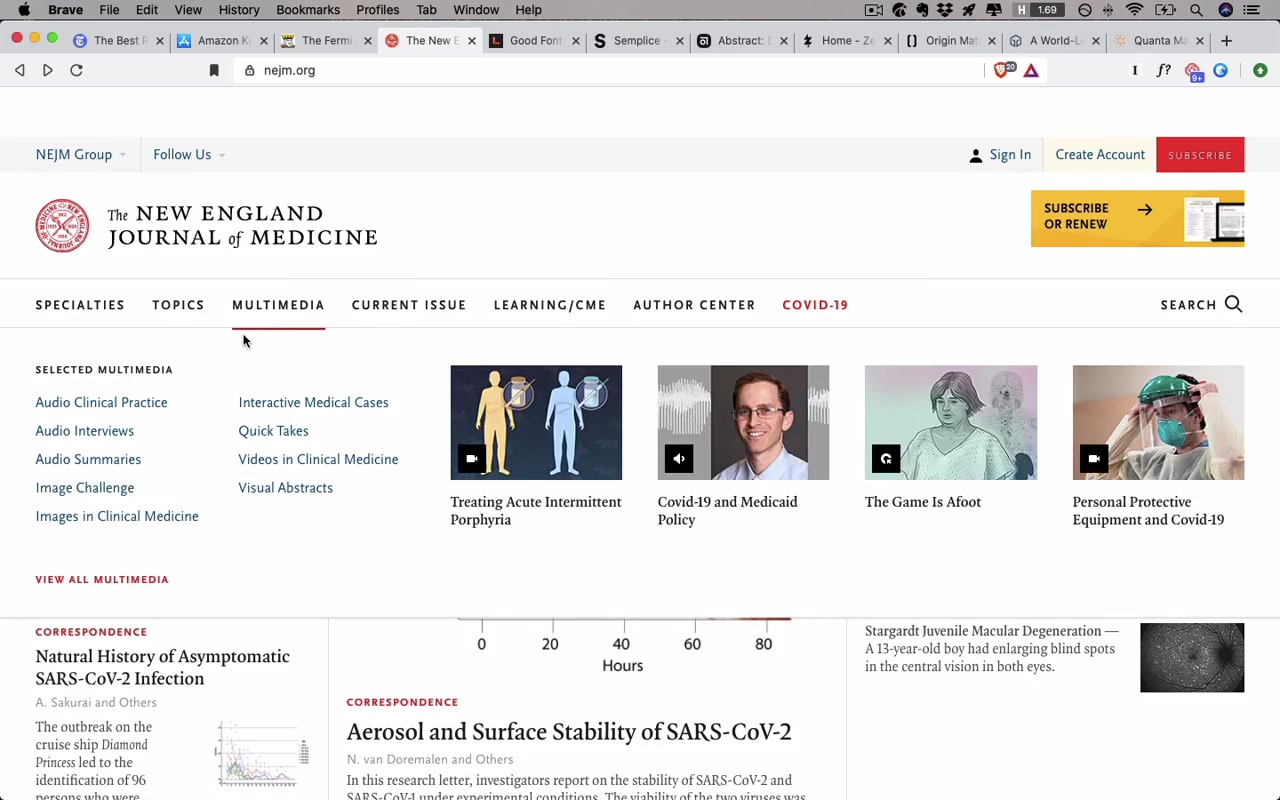Open the Topics menu

(178, 305)
